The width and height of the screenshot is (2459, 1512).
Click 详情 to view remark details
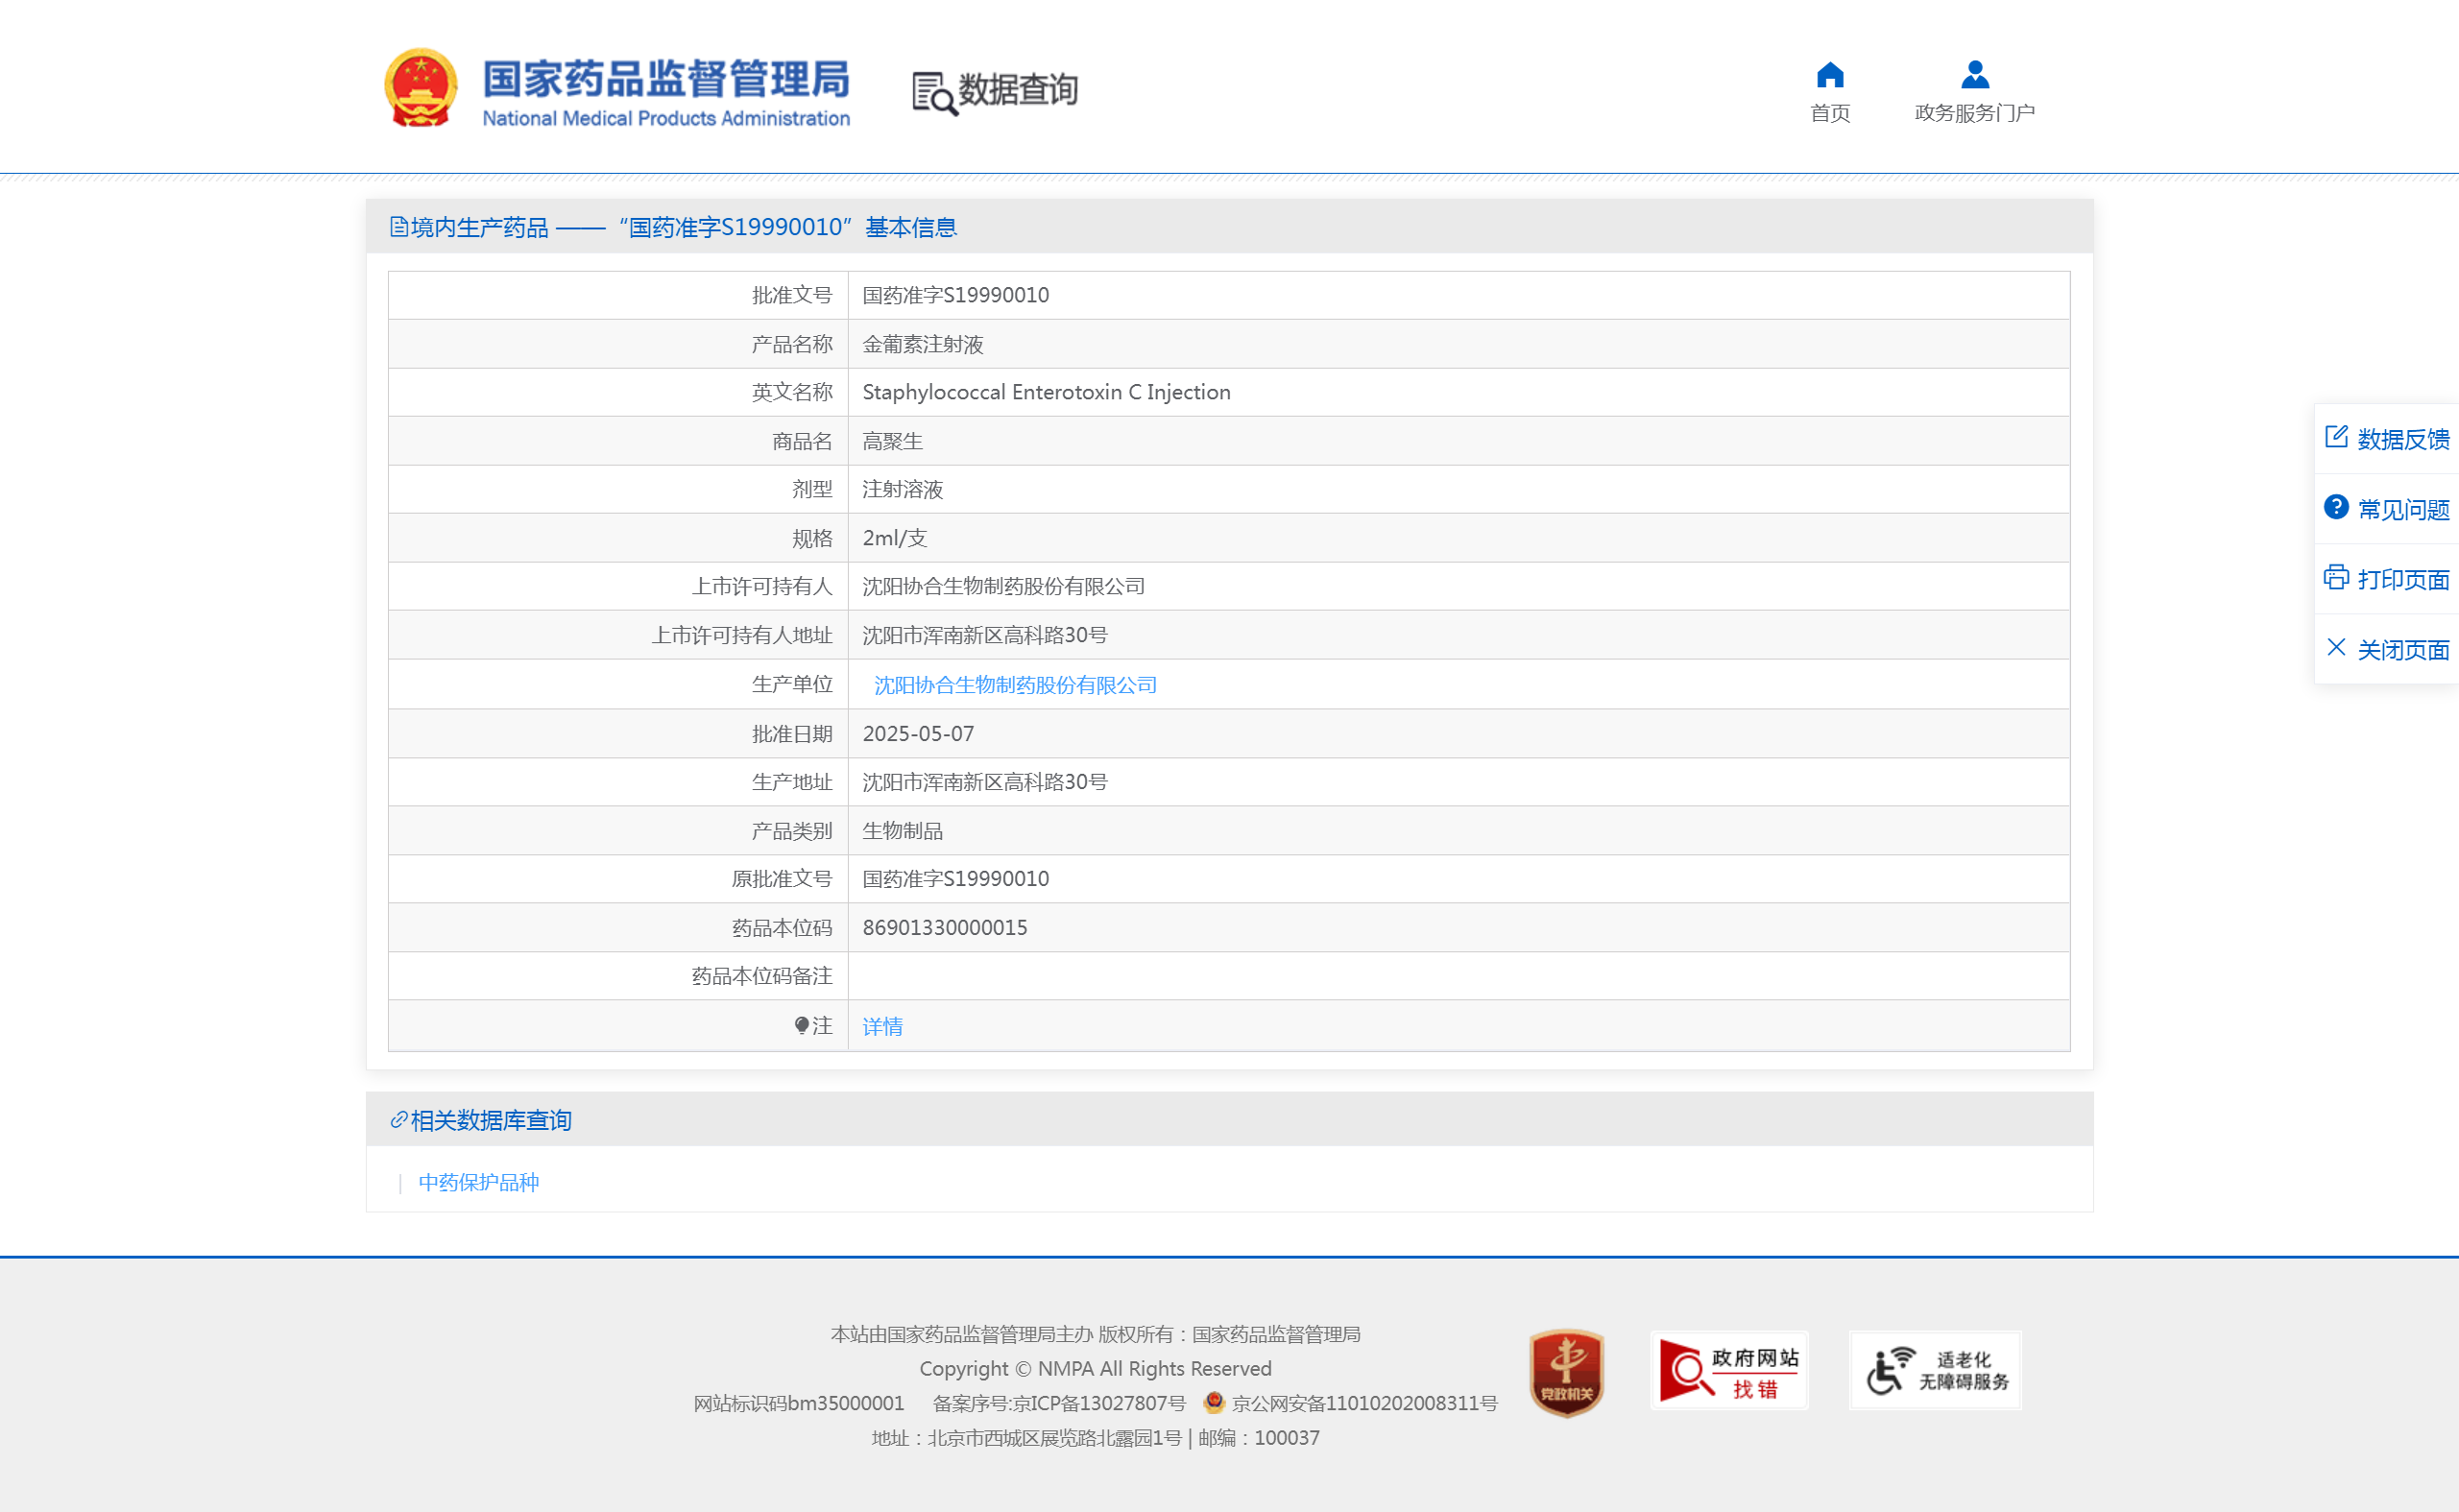click(x=881, y=1026)
